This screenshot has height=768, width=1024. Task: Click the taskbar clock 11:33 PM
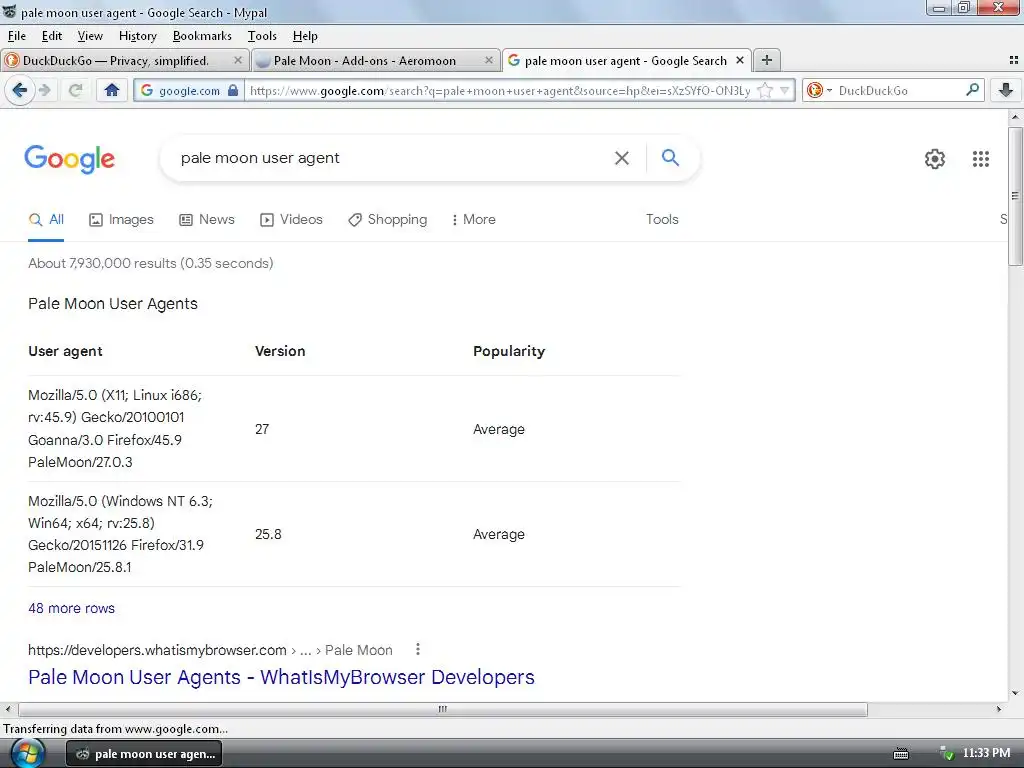(x=986, y=753)
